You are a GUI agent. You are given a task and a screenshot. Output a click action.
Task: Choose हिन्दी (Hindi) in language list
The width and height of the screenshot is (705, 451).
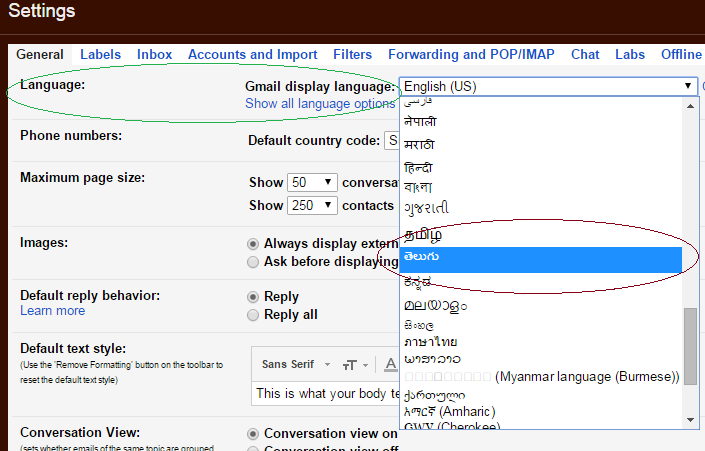[540, 168]
